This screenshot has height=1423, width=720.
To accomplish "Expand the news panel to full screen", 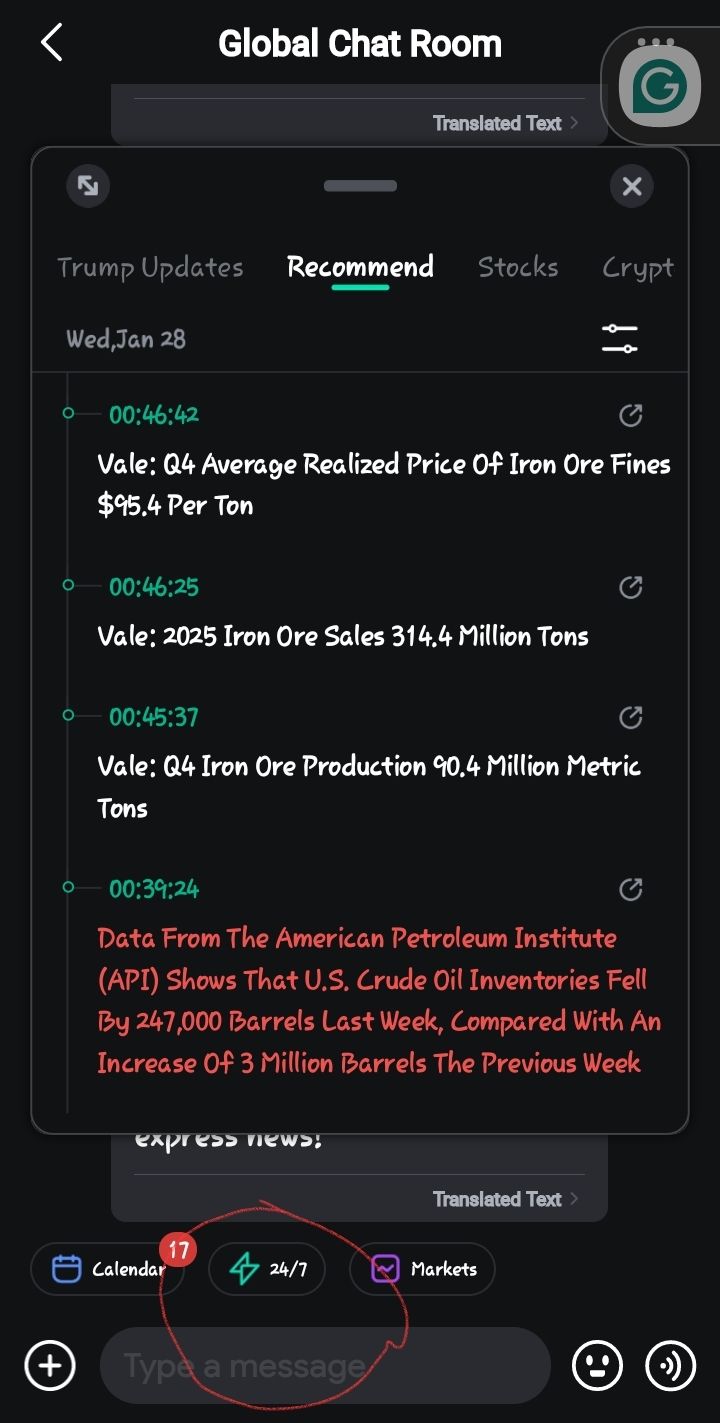I will (88, 186).
